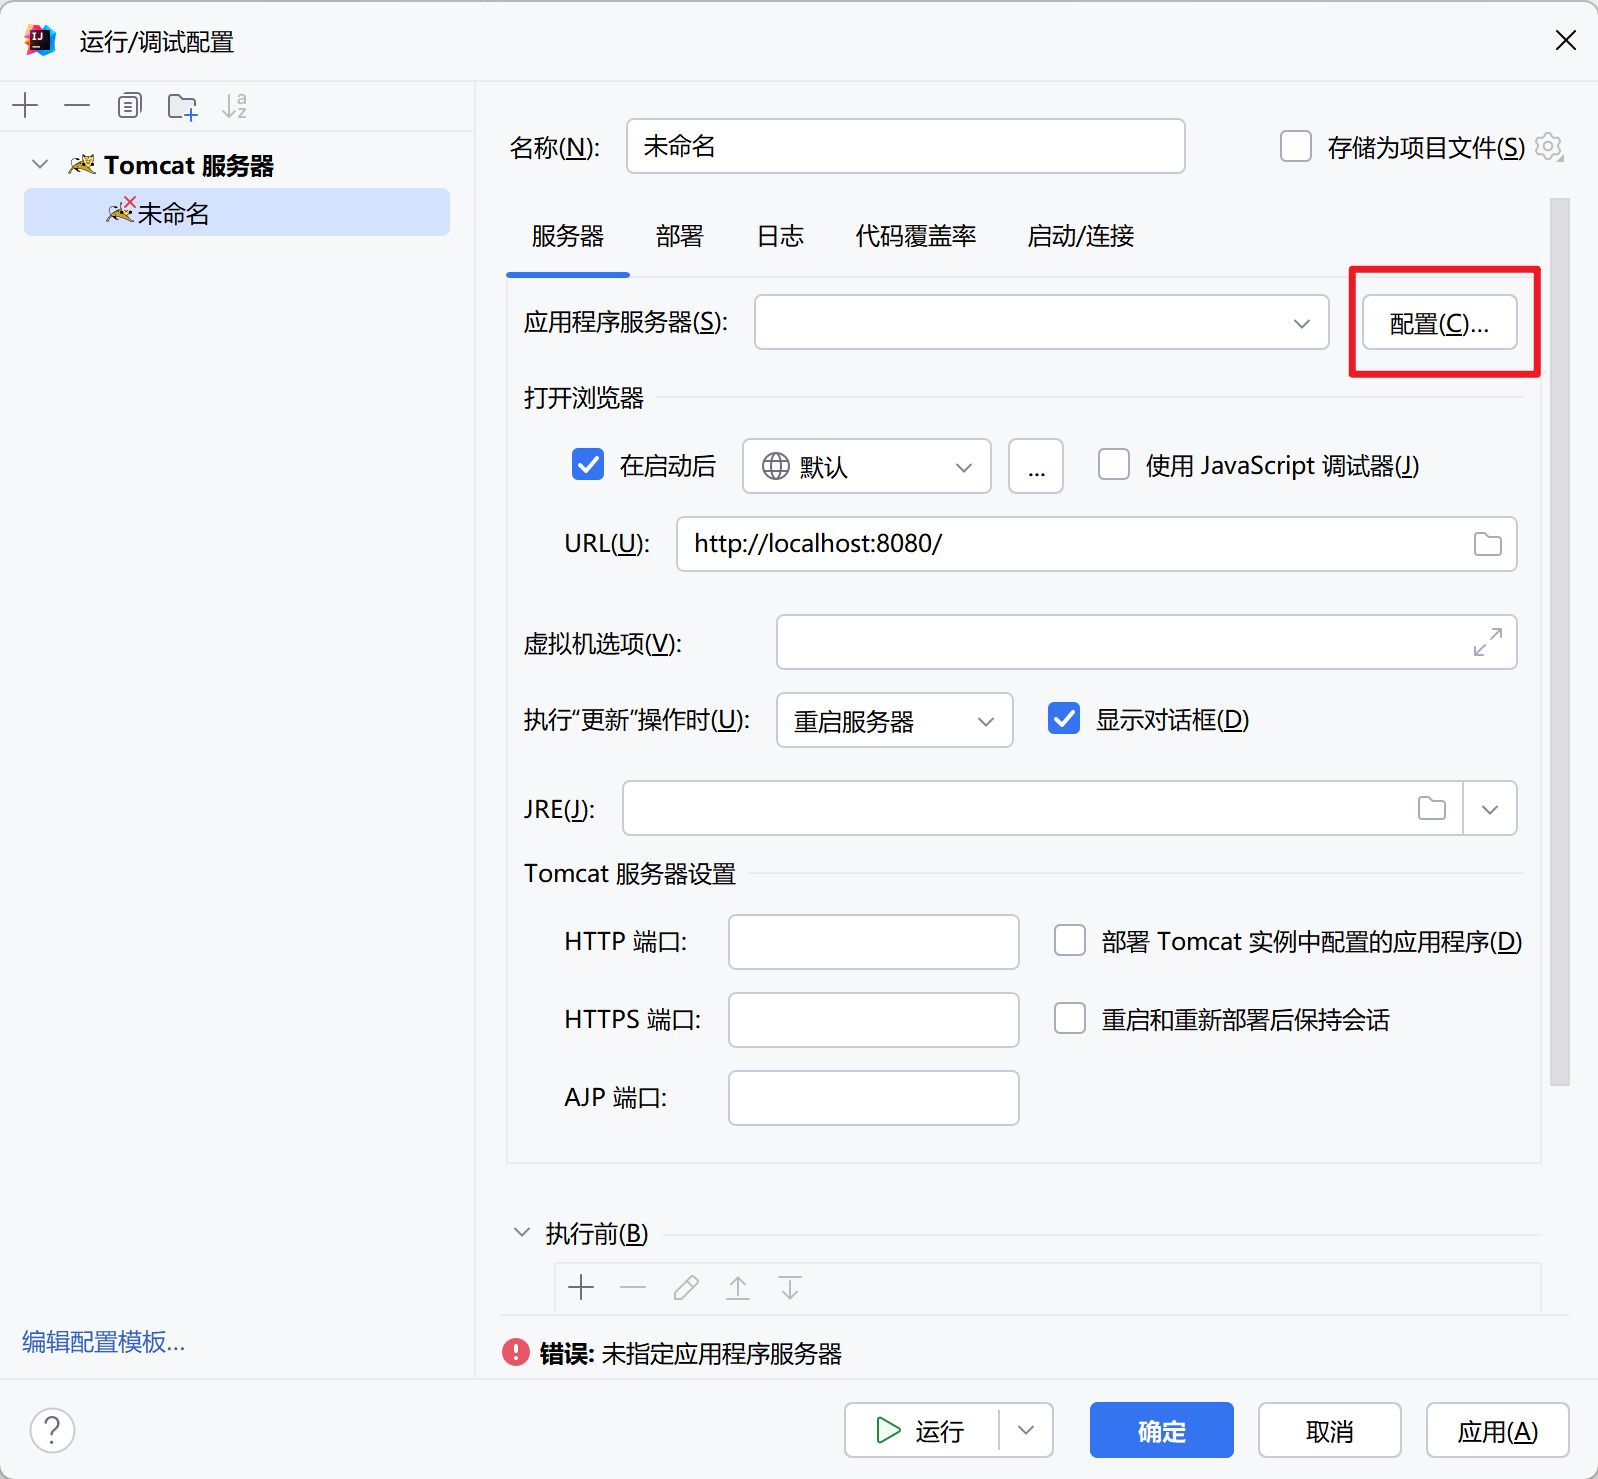Screen dimensions: 1598x1479
Task: Switch to the 服务器 tab
Action: point(568,236)
